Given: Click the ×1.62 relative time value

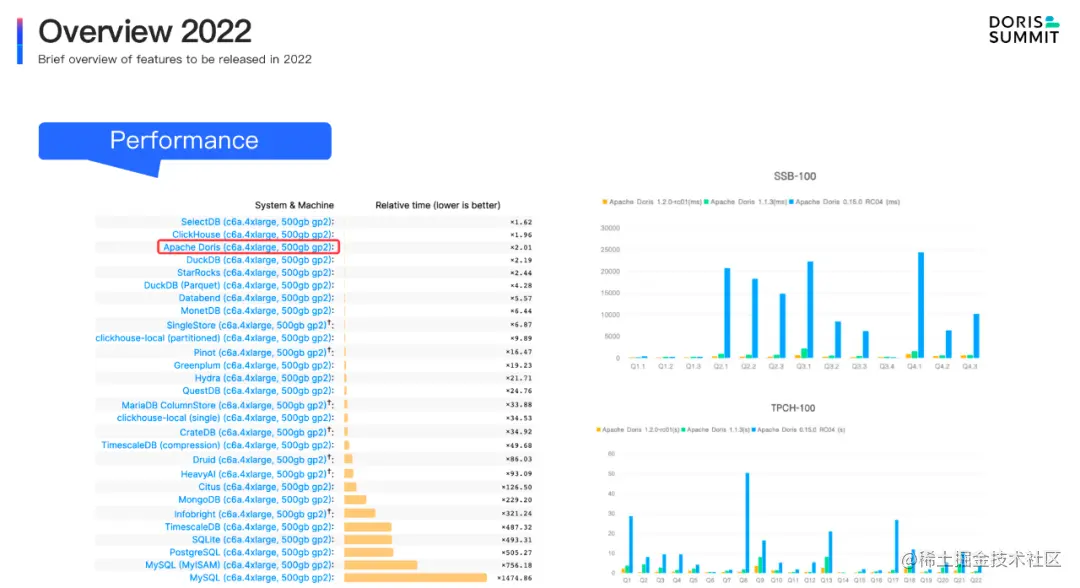Looking at the screenshot, I should (x=521, y=222).
